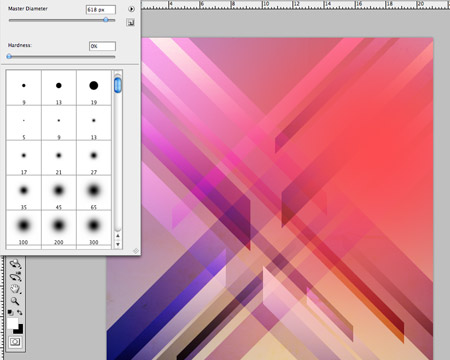Image resolution: width=450 pixels, height=360 pixels.
Task: Toggle Quick Mask mode
Action: tap(15, 342)
